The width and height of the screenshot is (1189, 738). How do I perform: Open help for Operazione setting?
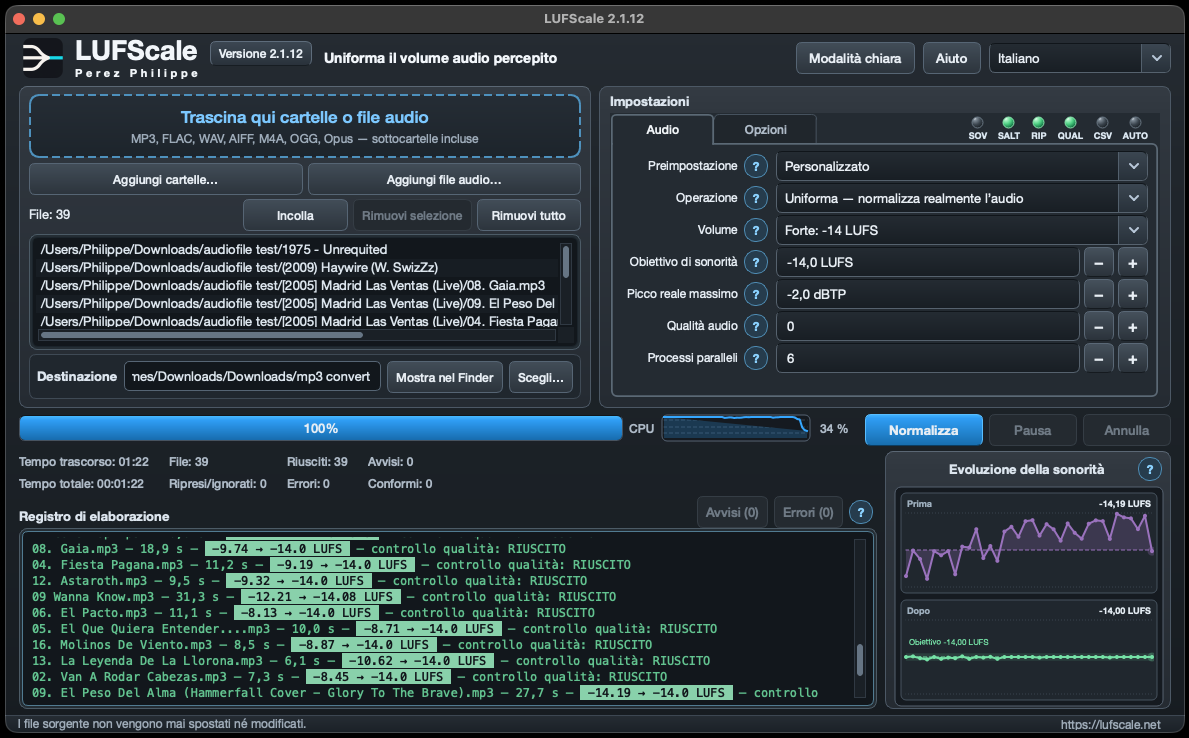pos(755,198)
